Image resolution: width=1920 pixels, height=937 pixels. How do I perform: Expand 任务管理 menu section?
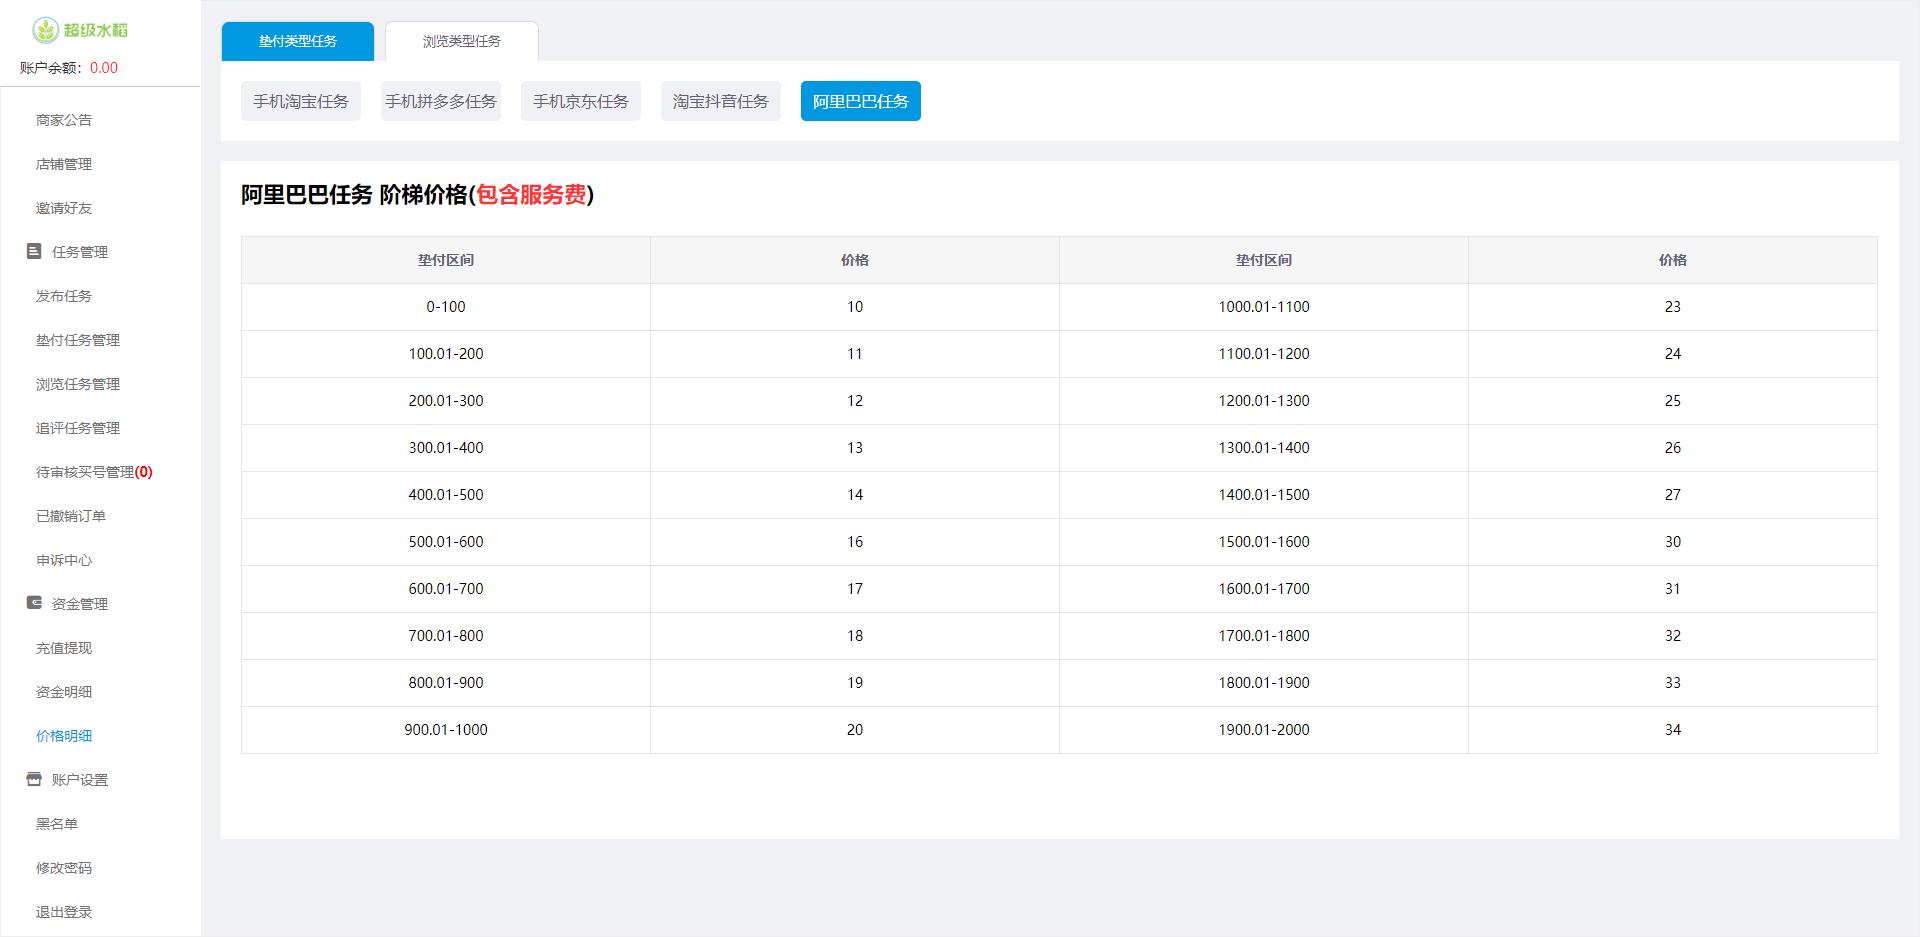[x=80, y=252]
